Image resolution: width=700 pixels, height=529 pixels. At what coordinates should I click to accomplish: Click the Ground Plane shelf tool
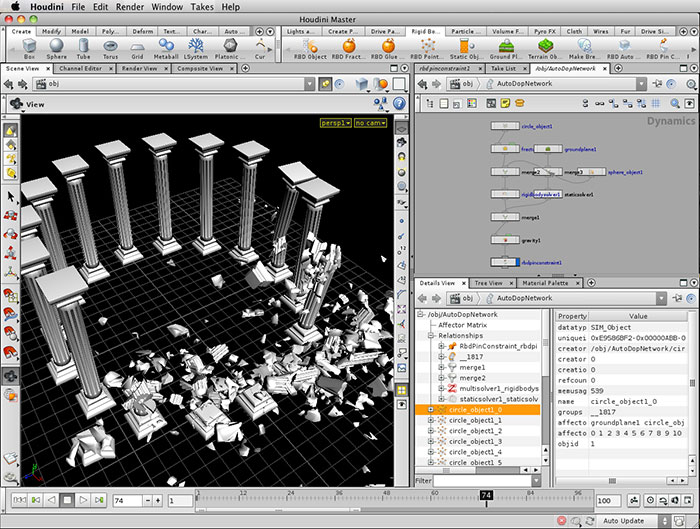(x=506, y=49)
